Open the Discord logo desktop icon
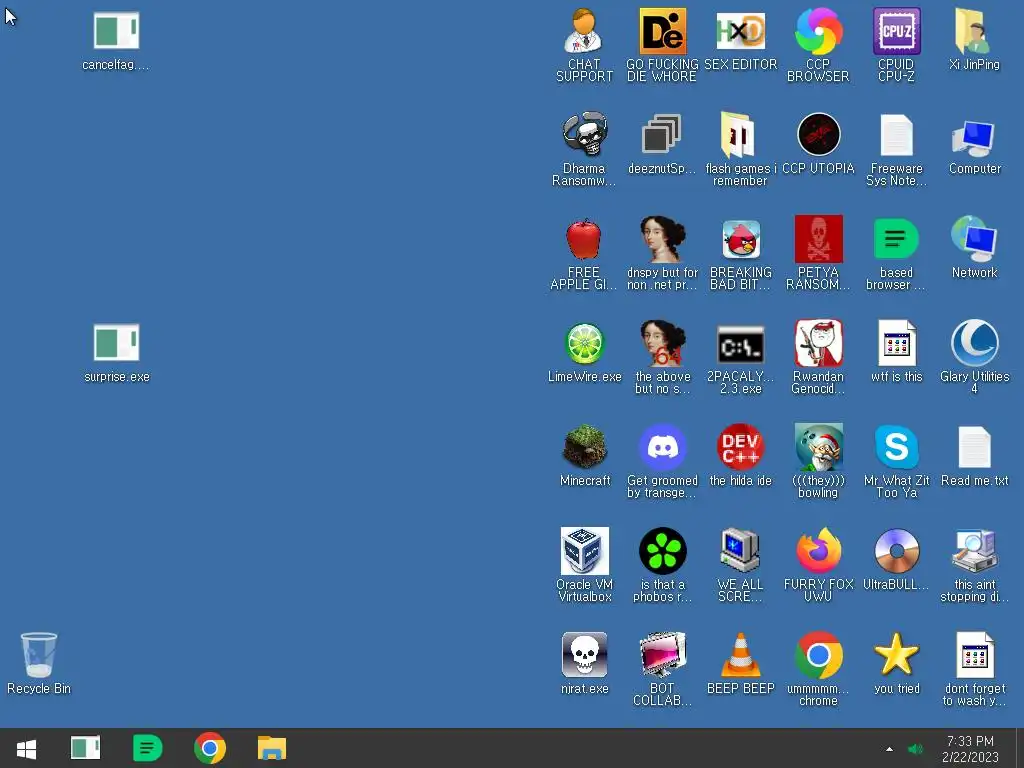The width and height of the screenshot is (1024, 768). (x=662, y=447)
